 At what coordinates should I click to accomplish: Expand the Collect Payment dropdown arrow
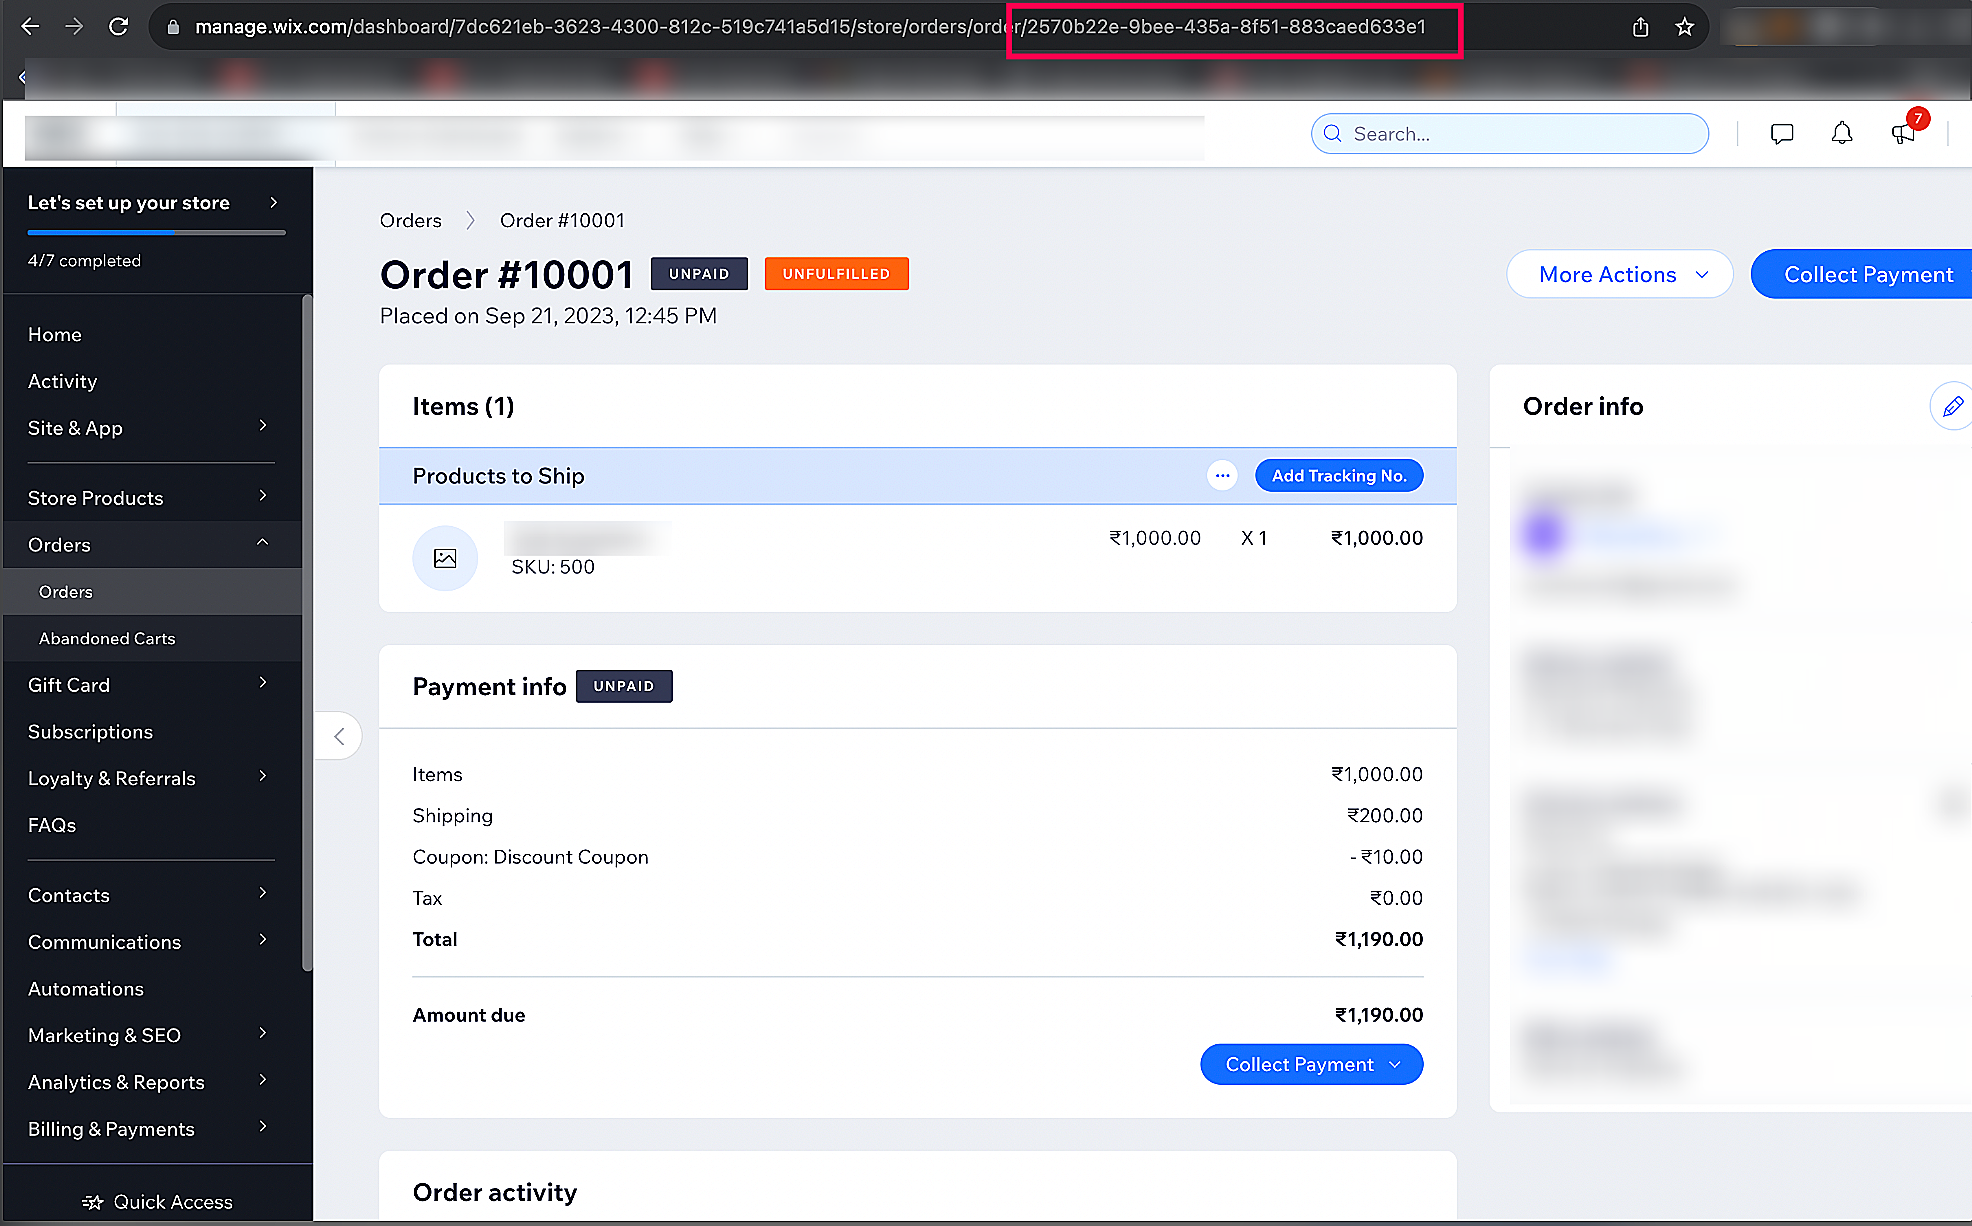(x=1397, y=1064)
